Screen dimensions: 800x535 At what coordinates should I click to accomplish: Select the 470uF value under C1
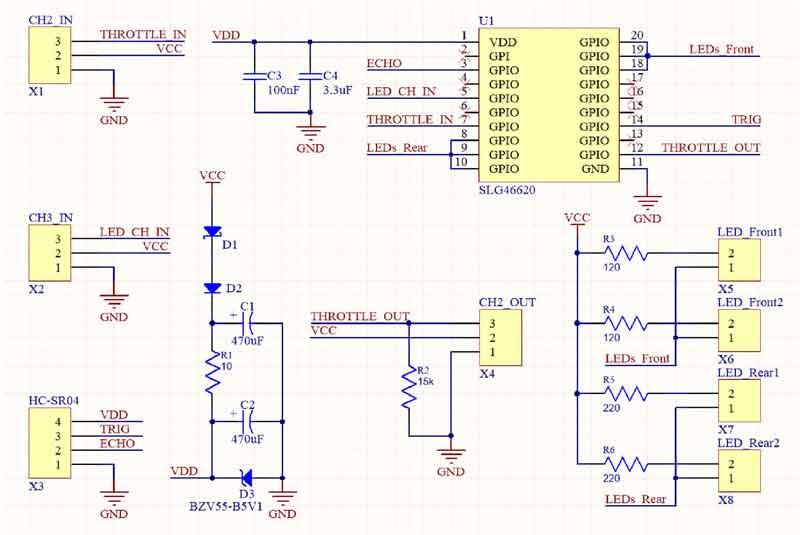pos(247,340)
